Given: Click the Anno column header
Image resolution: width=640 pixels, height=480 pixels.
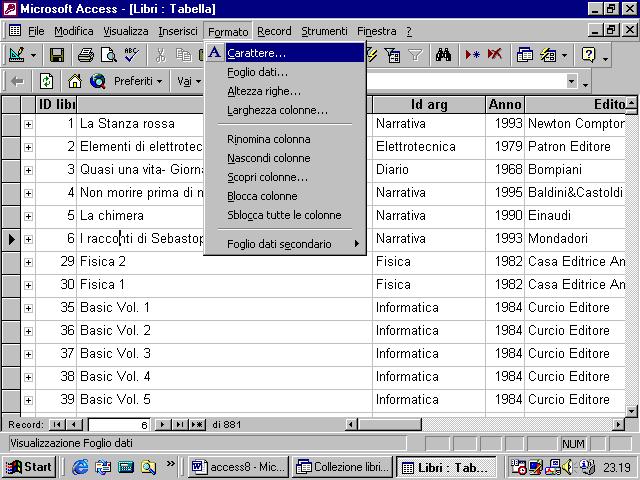Looking at the screenshot, I should [x=505, y=104].
